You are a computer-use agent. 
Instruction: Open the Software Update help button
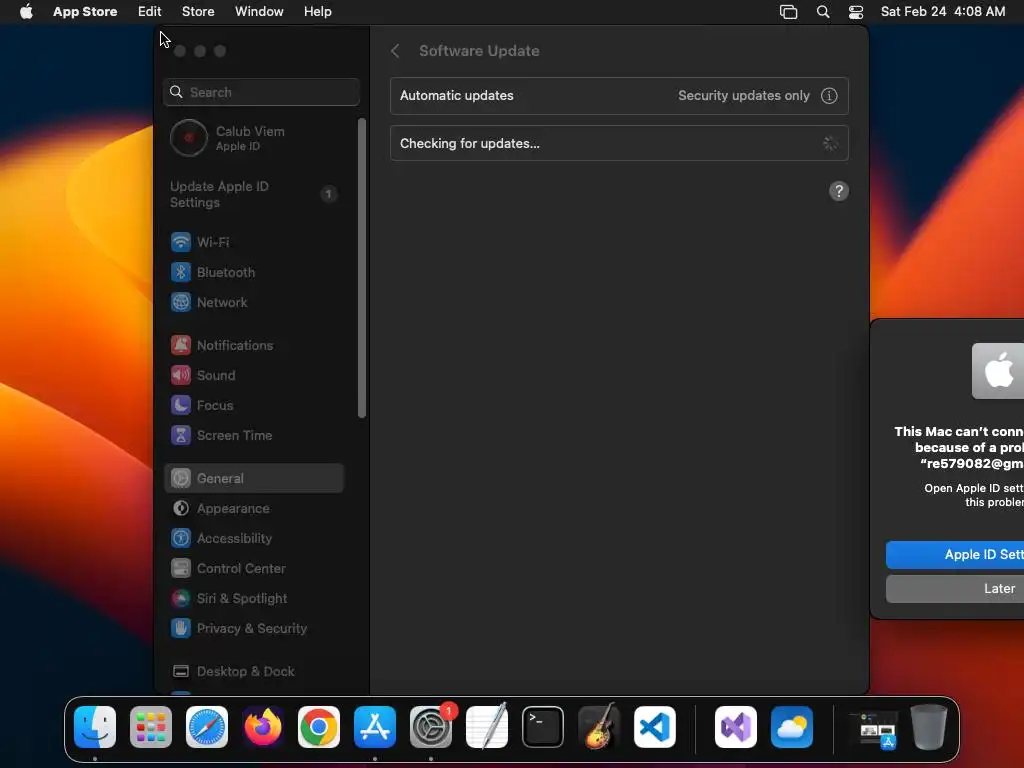839,191
